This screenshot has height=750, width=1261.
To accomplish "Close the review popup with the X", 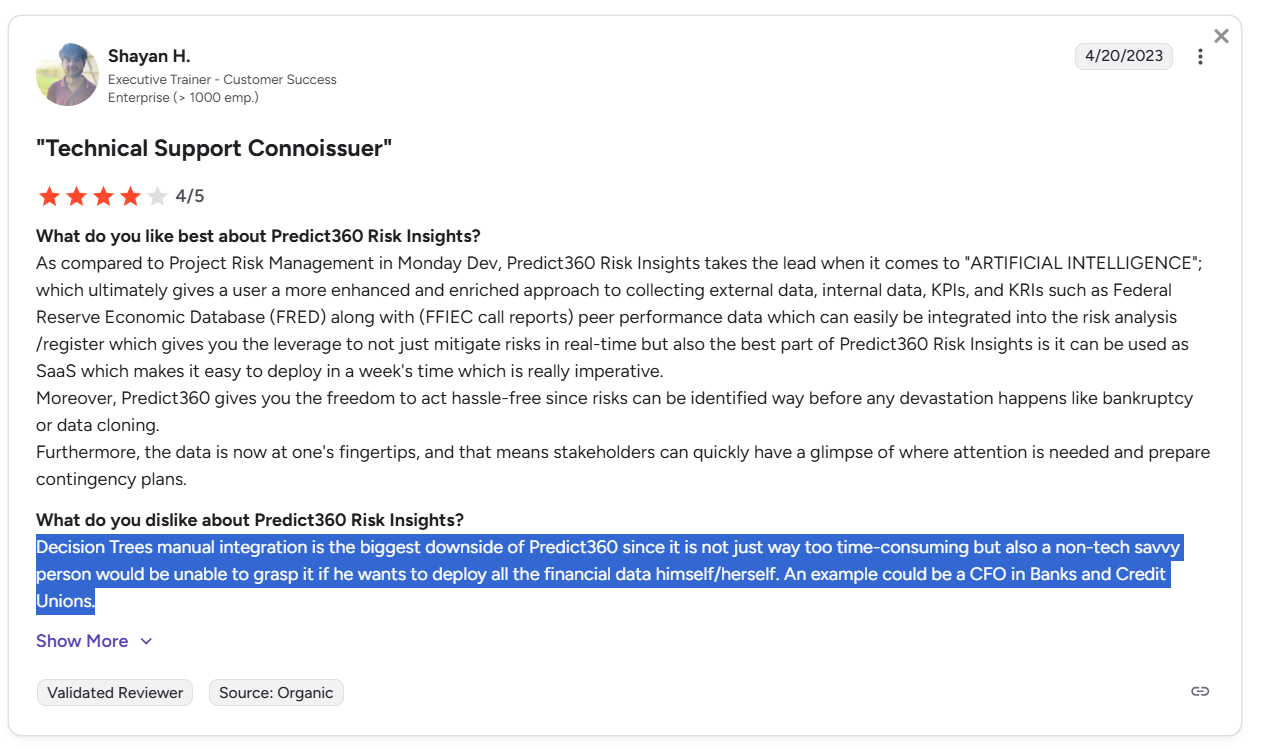I will coord(1221,36).
